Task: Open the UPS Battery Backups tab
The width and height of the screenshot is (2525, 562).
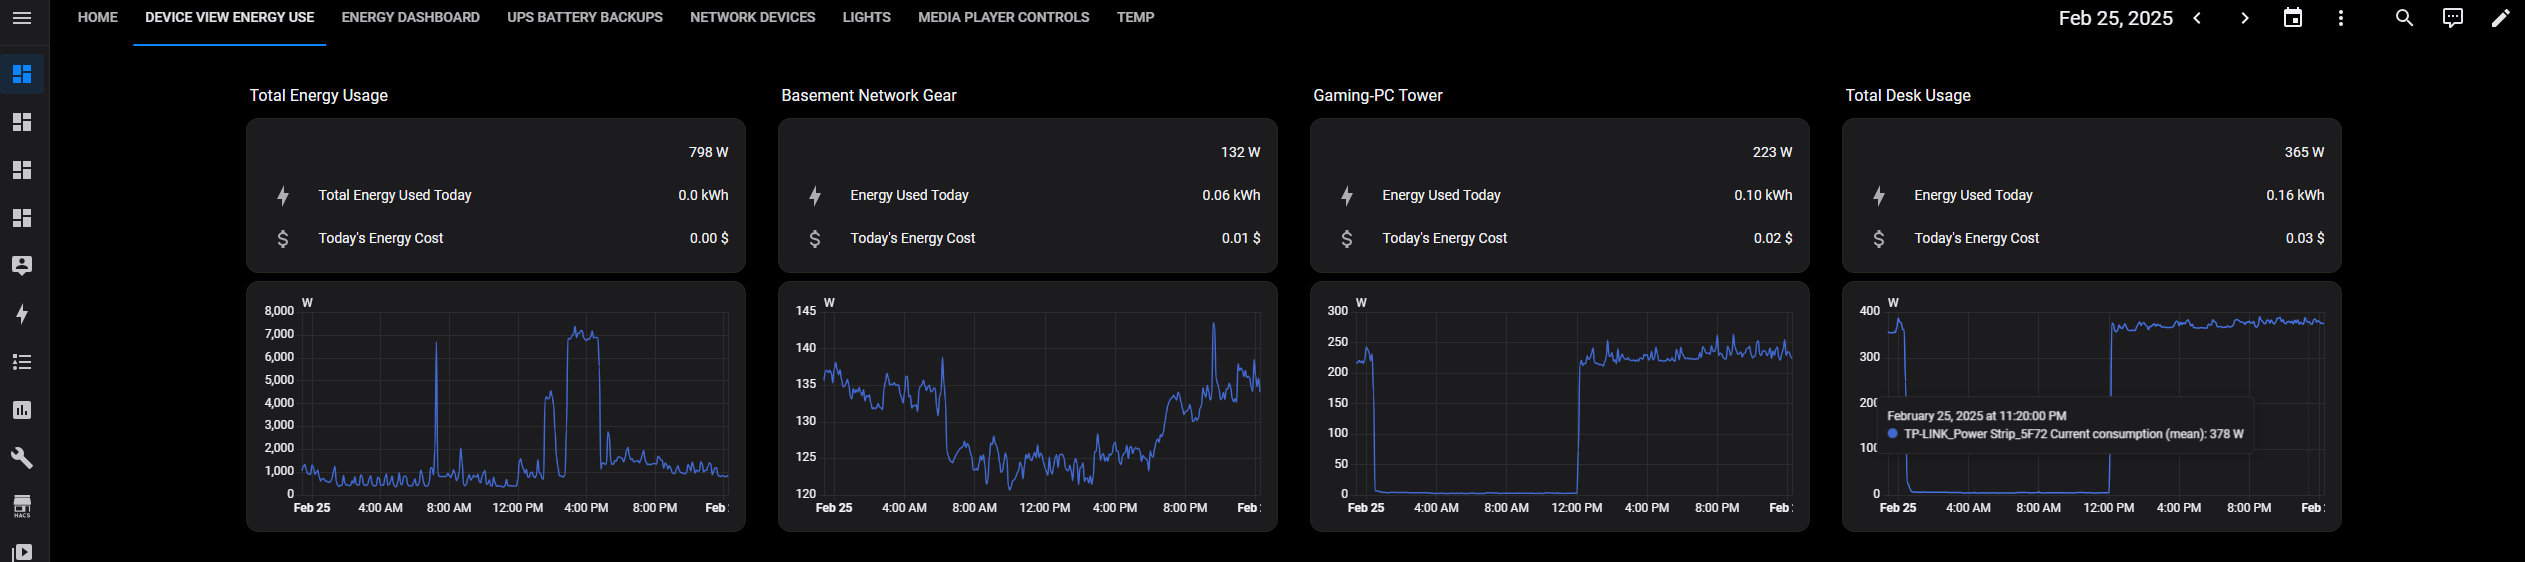Action: [x=585, y=18]
